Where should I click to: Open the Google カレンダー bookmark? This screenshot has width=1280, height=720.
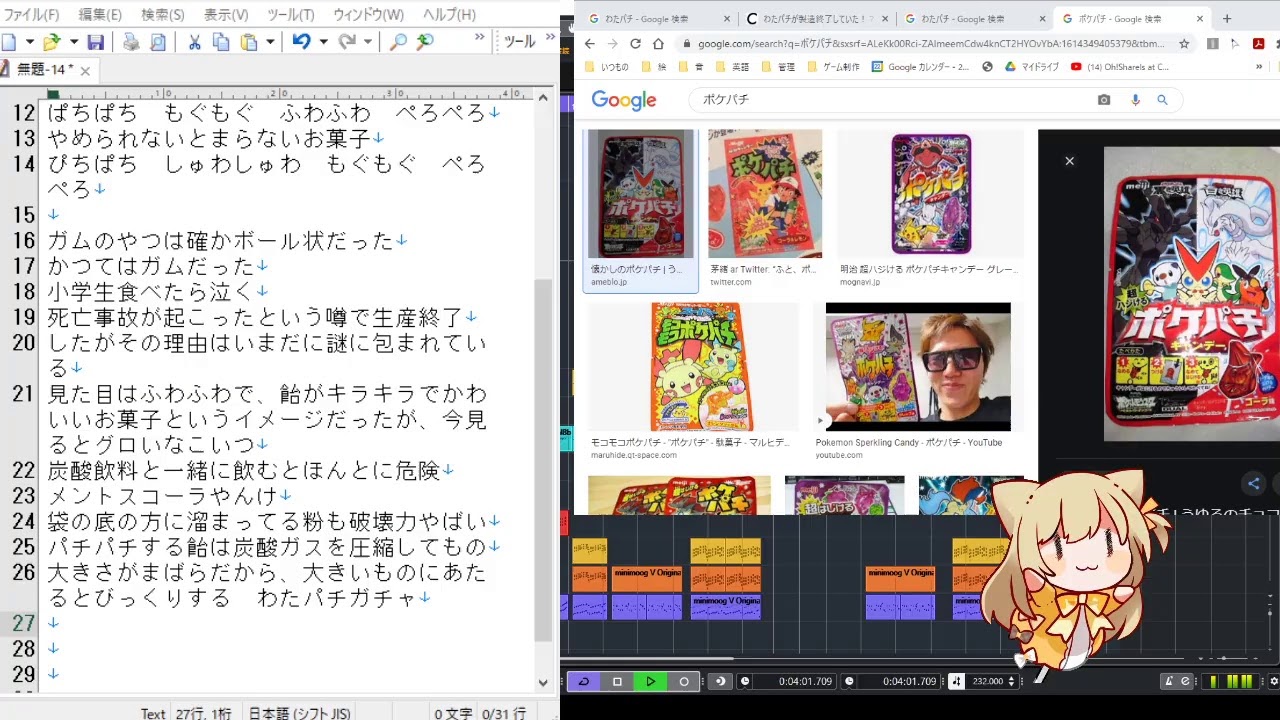pyautogui.click(x=920, y=67)
